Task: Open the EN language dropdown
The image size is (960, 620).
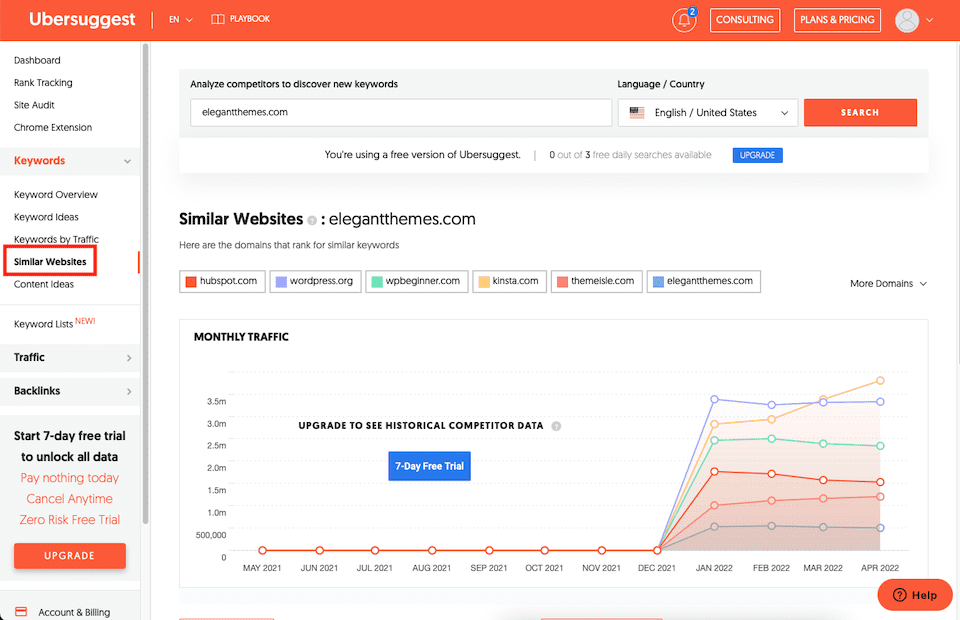Action: 181,19
